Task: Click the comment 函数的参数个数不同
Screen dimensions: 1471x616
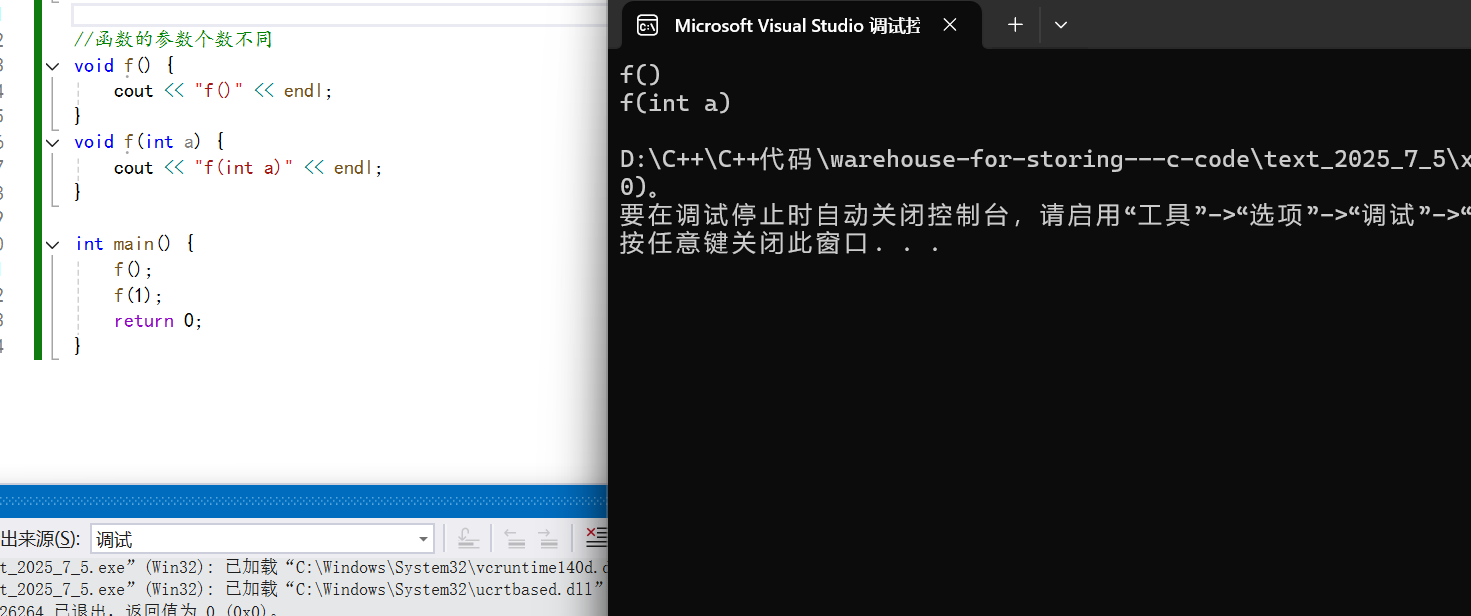Action: tap(173, 40)
